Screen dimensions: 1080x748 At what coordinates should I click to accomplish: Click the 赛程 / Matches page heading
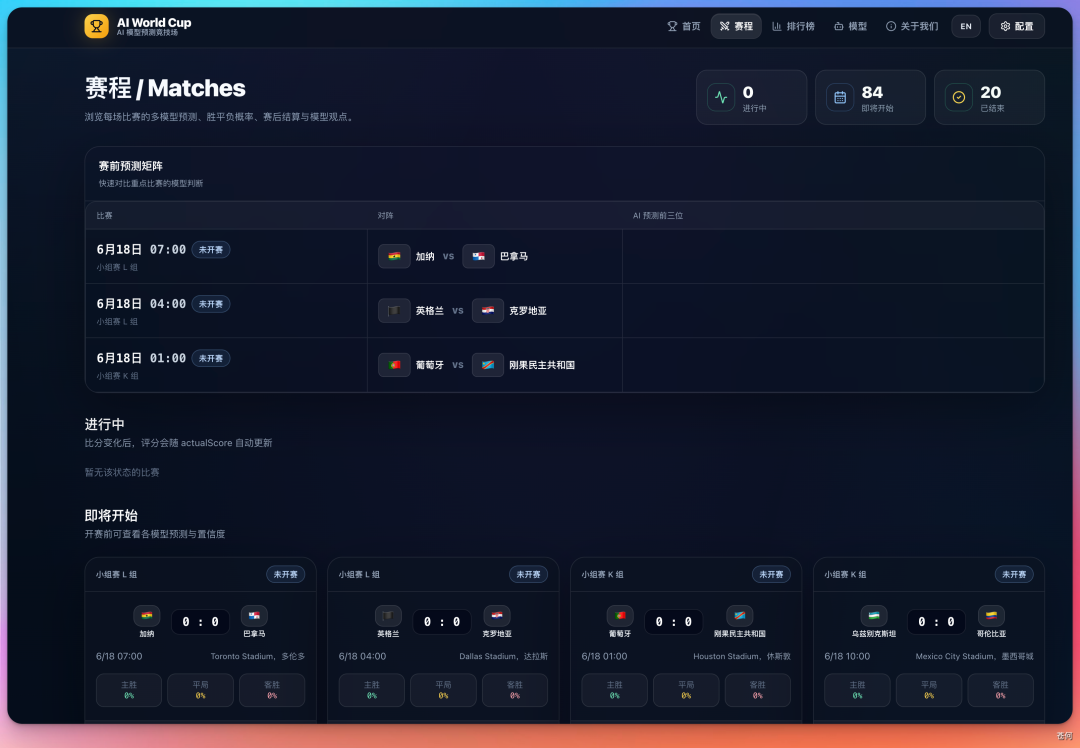(x=165, y=88)
